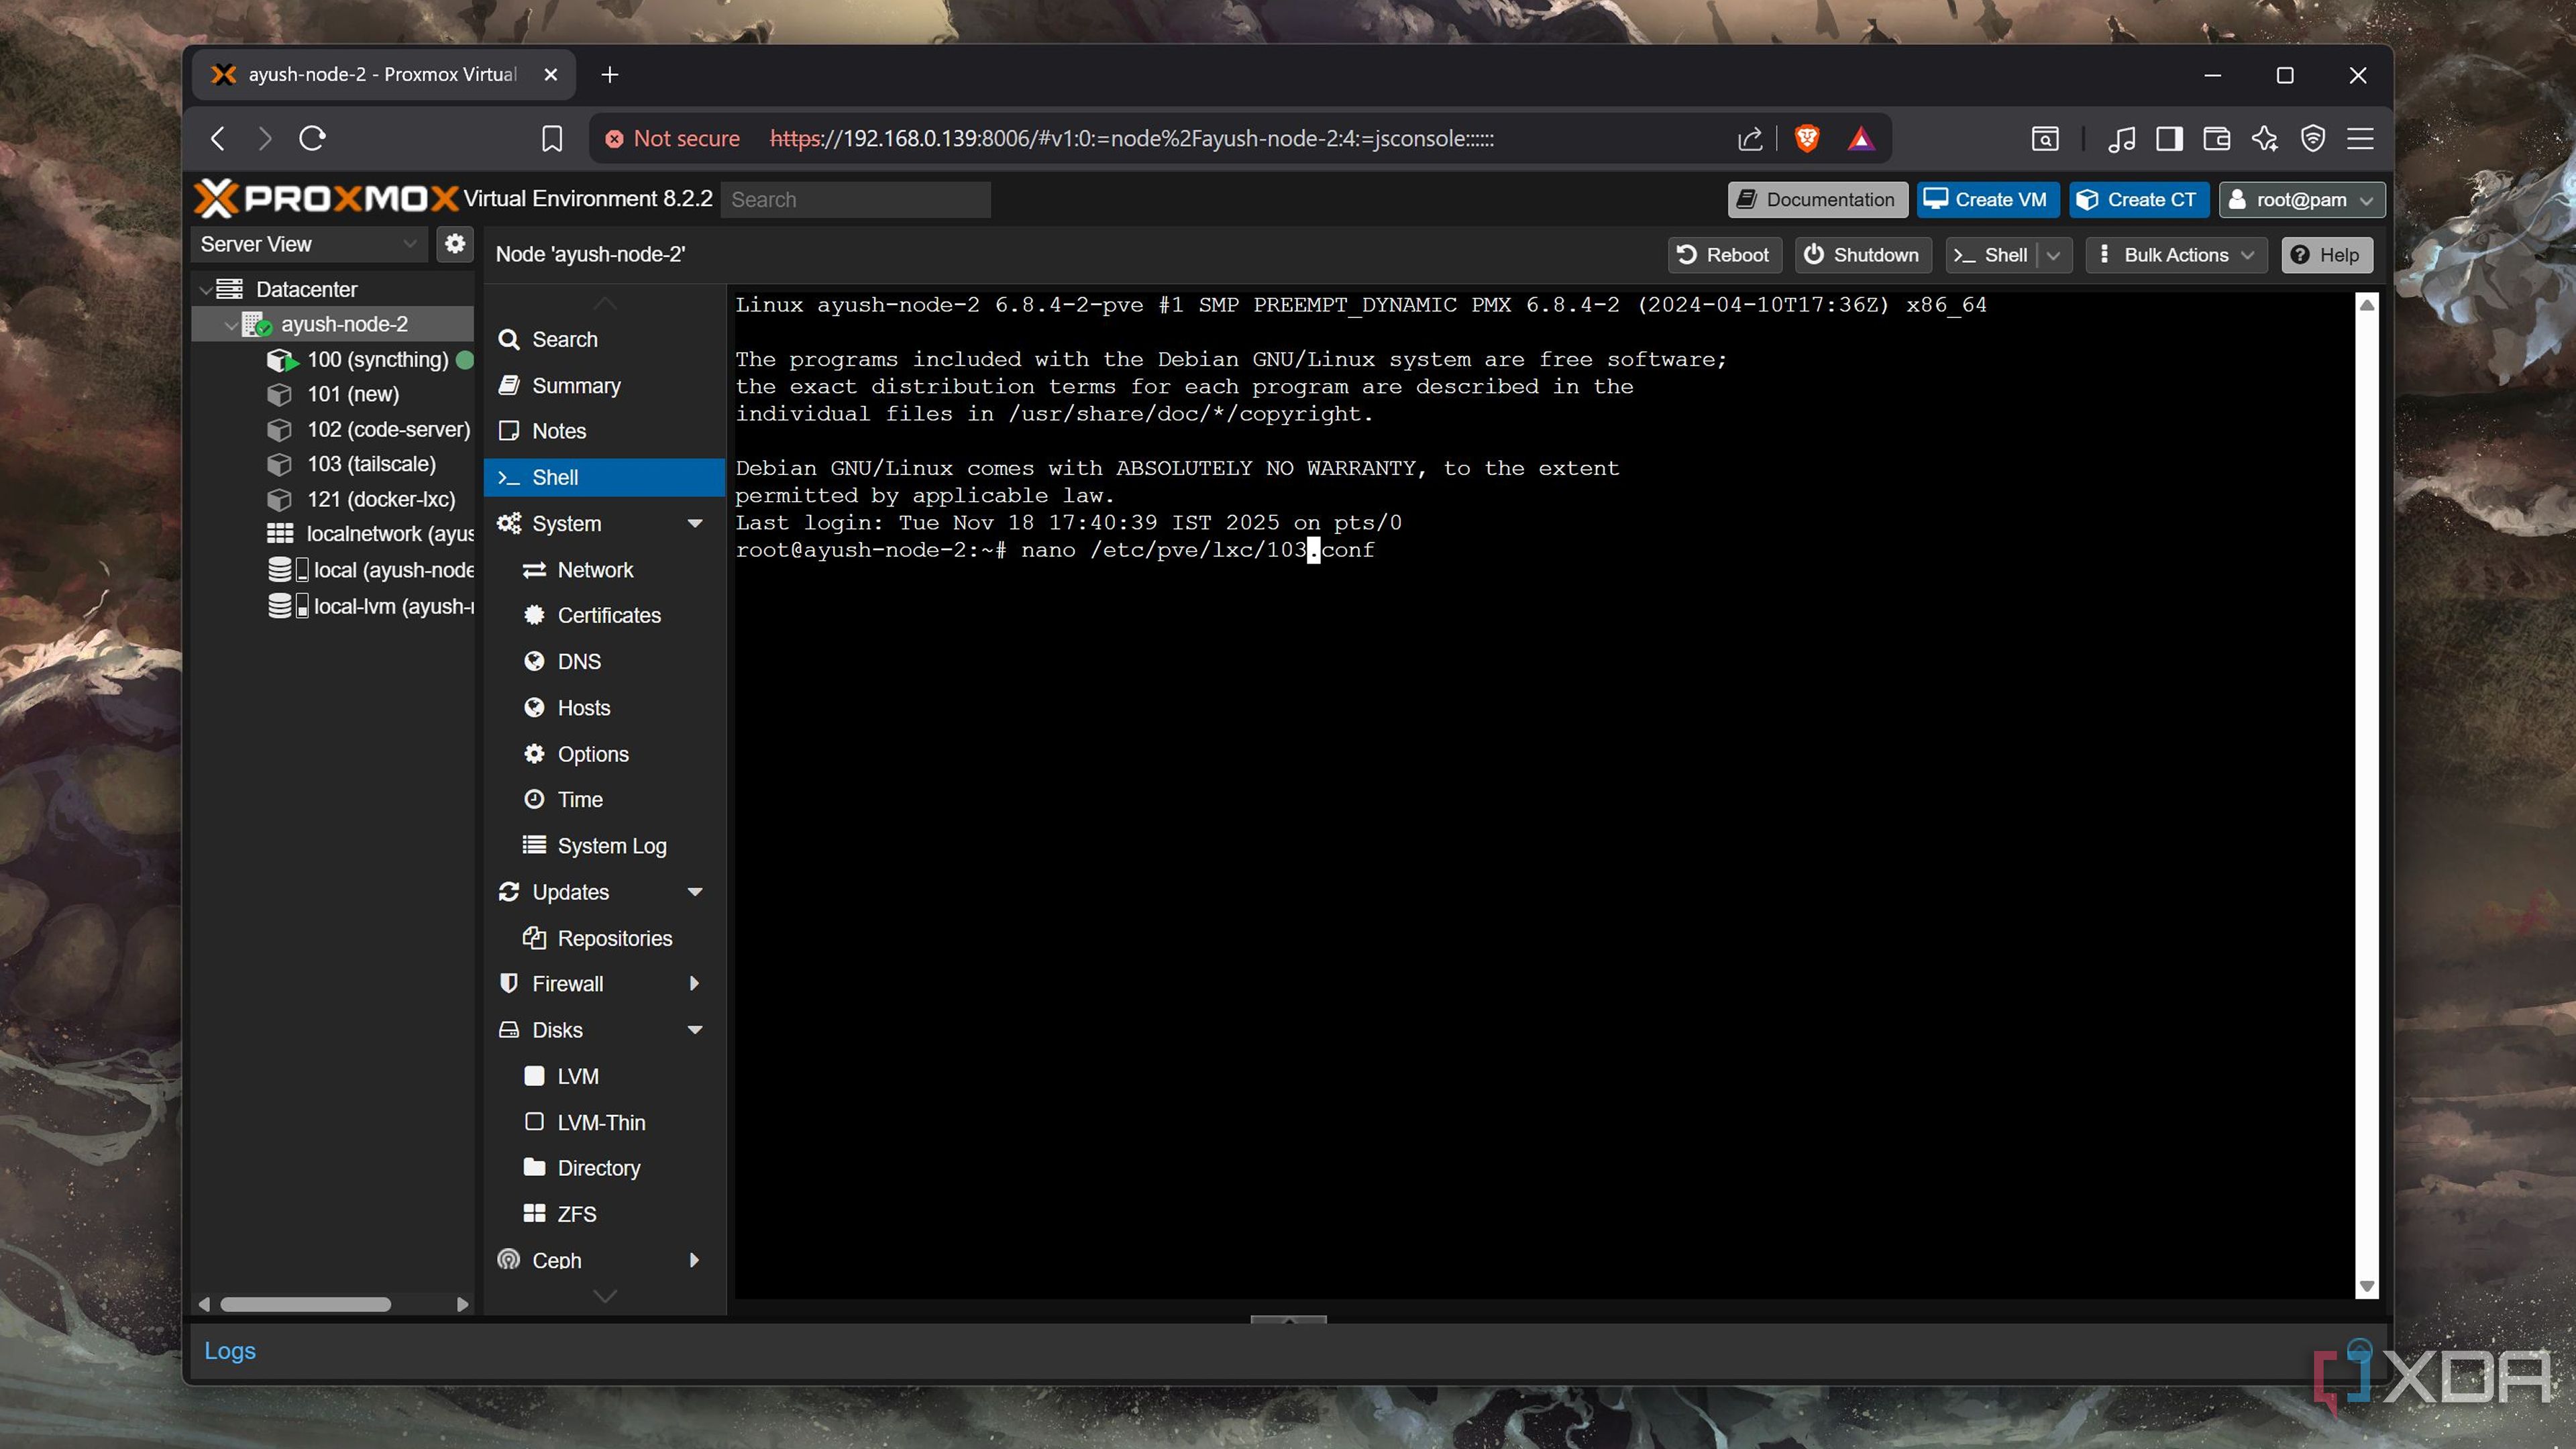Open the node Options page

(x=604, y=754)
